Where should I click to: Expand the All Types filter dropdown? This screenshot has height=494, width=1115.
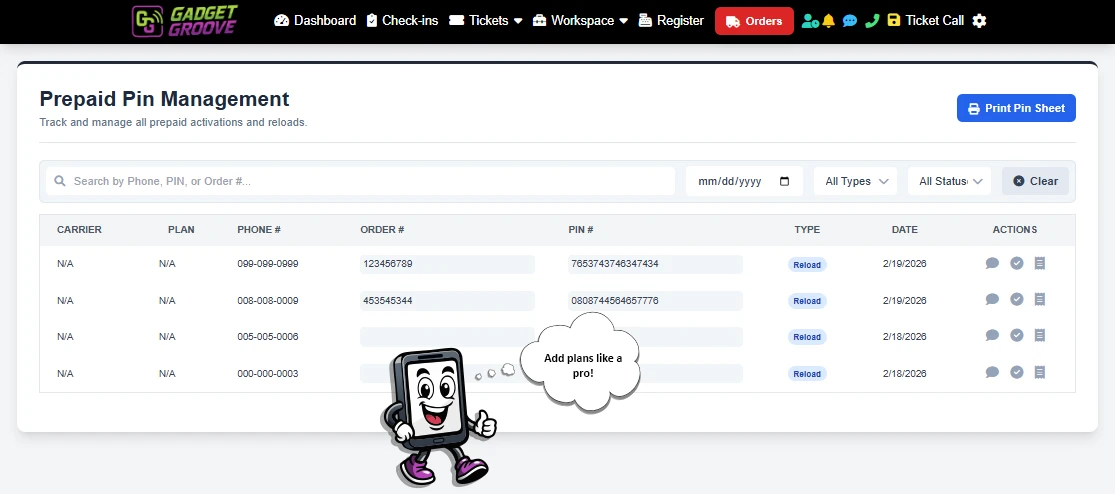pyautogui.click(x=855, y=181)
